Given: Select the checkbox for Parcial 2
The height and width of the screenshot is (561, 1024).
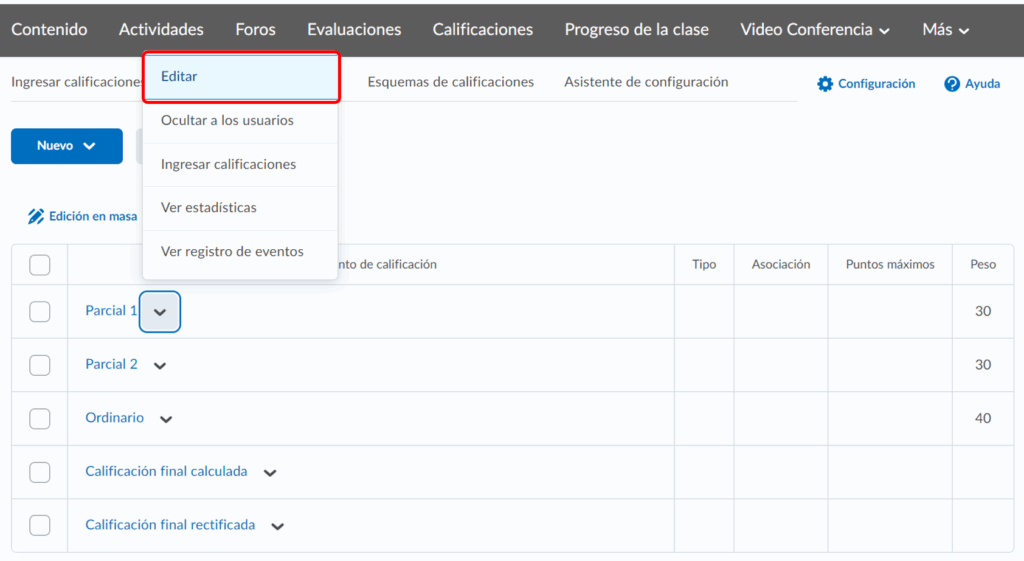Looking at the screenshot, I should (40, 365).
